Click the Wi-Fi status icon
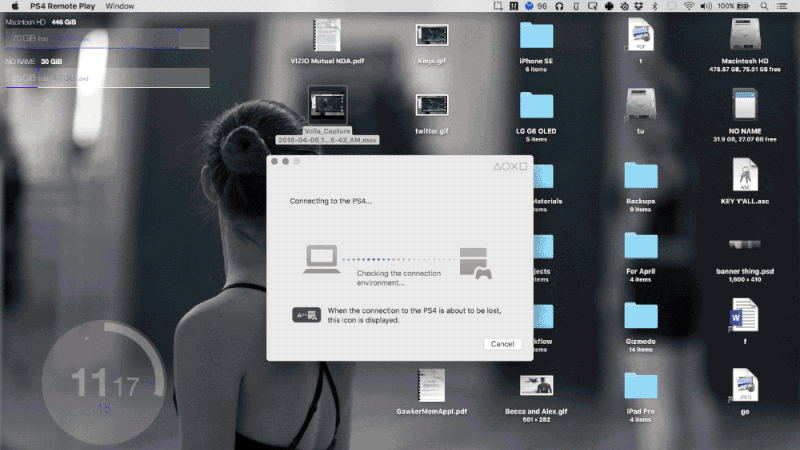Viewport: 800px width, 450px height. click(689, 6)
